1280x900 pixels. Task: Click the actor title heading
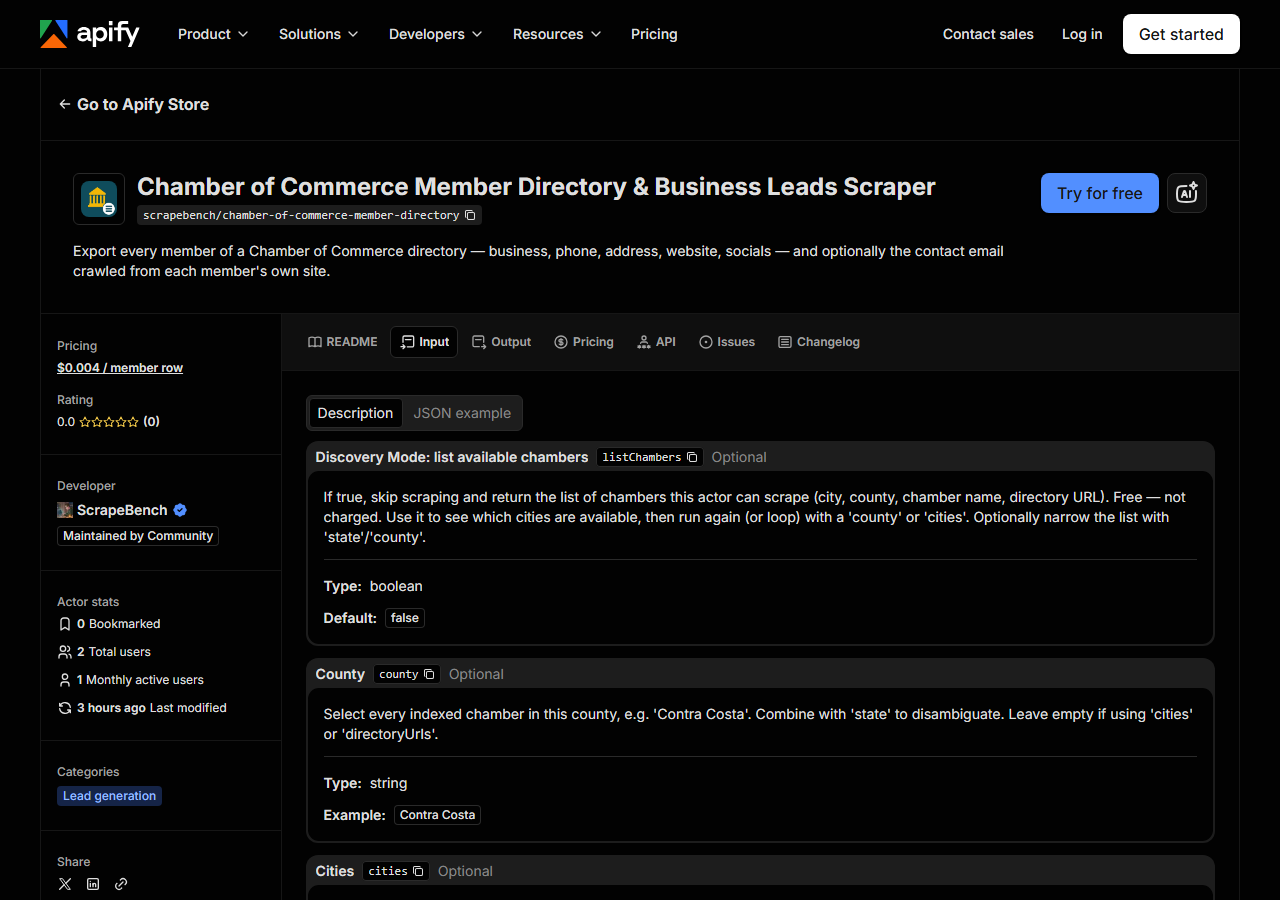[536, 187]
